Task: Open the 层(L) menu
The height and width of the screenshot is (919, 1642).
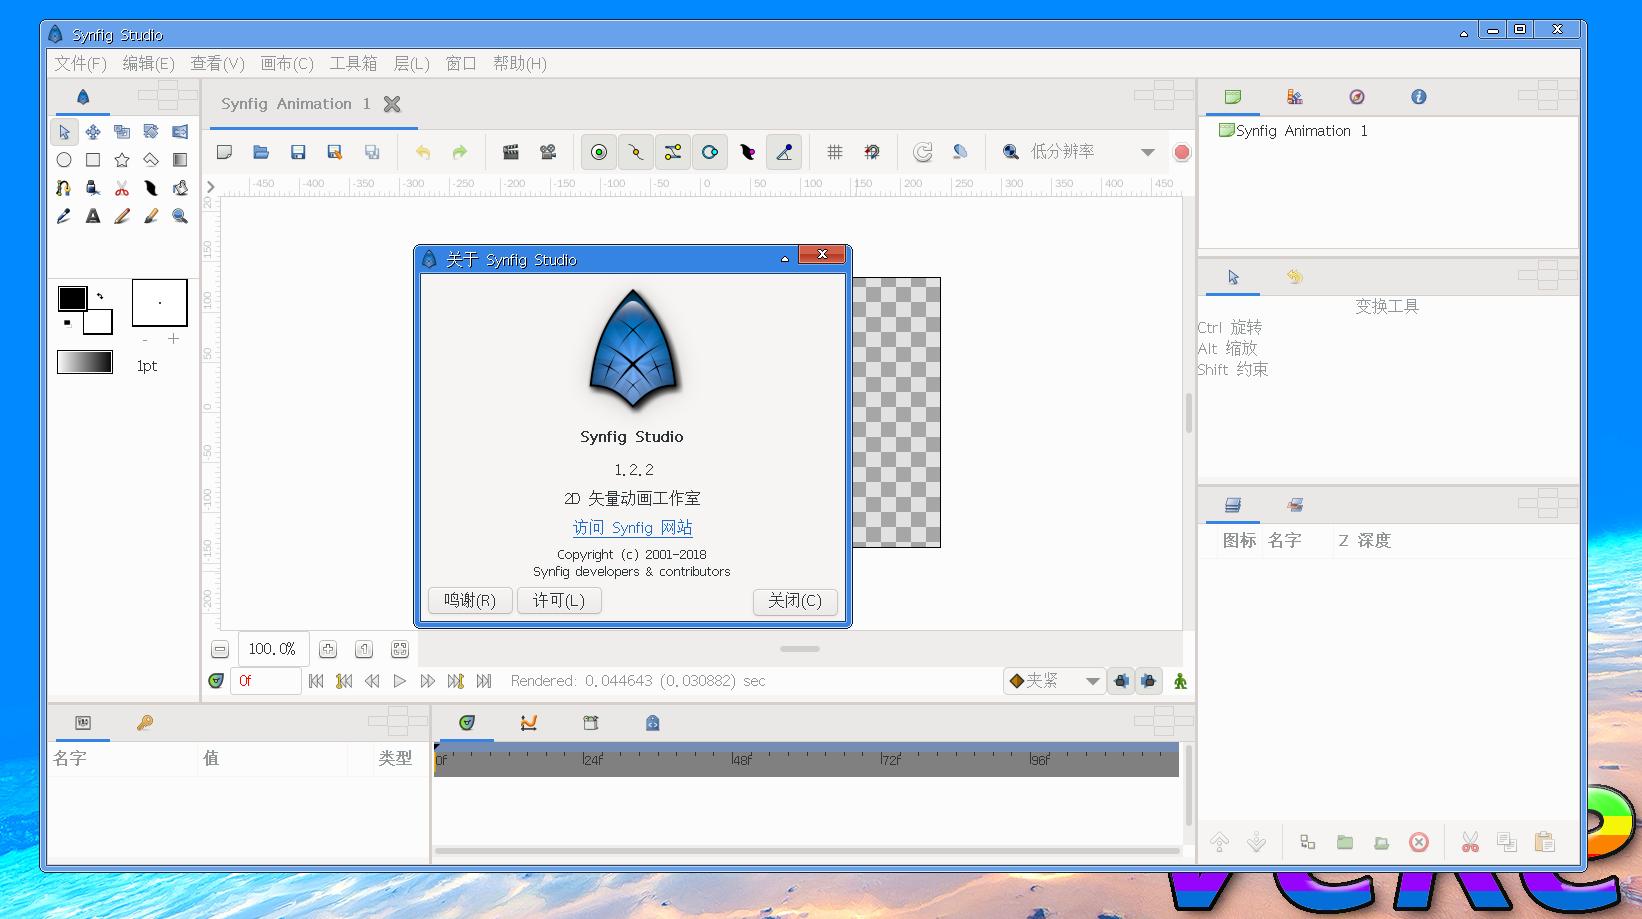Action: click(411, 63)
